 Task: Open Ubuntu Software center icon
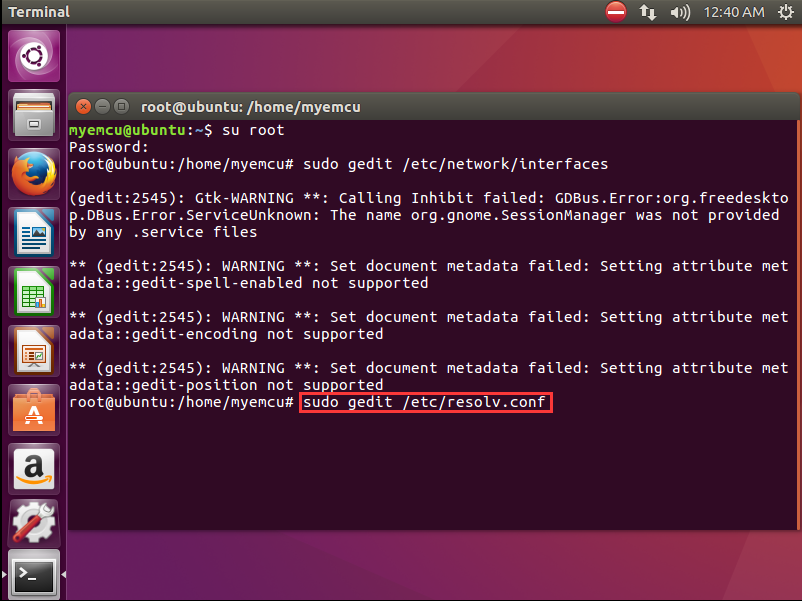(34, 410)
